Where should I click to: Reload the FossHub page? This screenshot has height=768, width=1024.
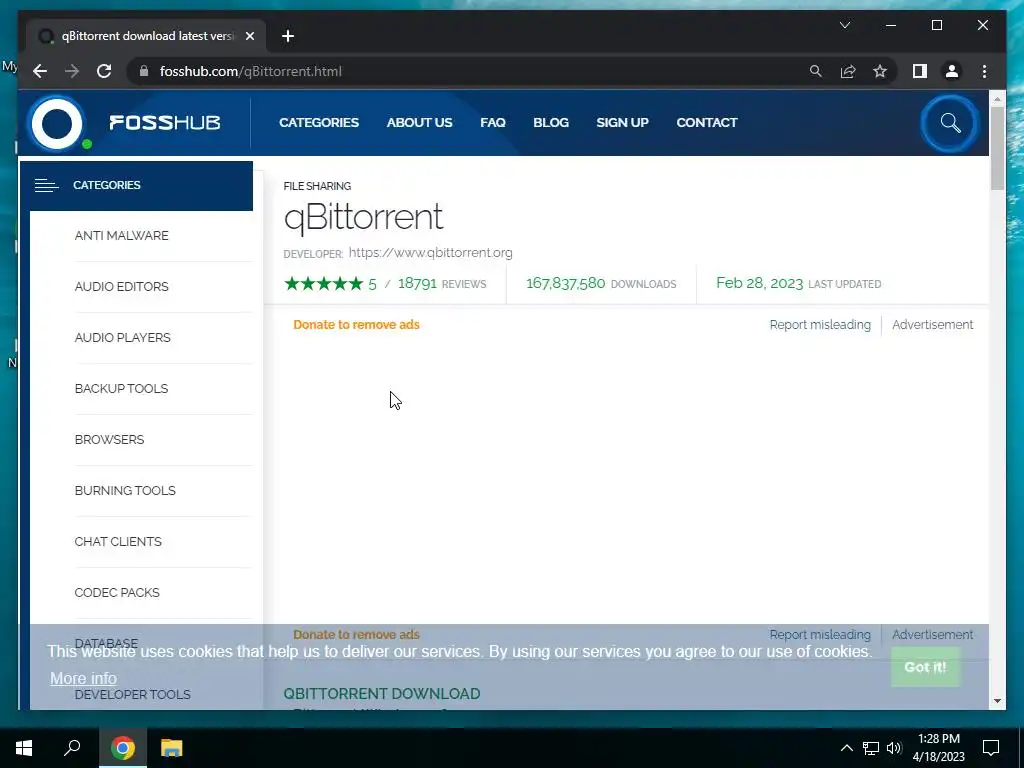click(x=104, y=71)
